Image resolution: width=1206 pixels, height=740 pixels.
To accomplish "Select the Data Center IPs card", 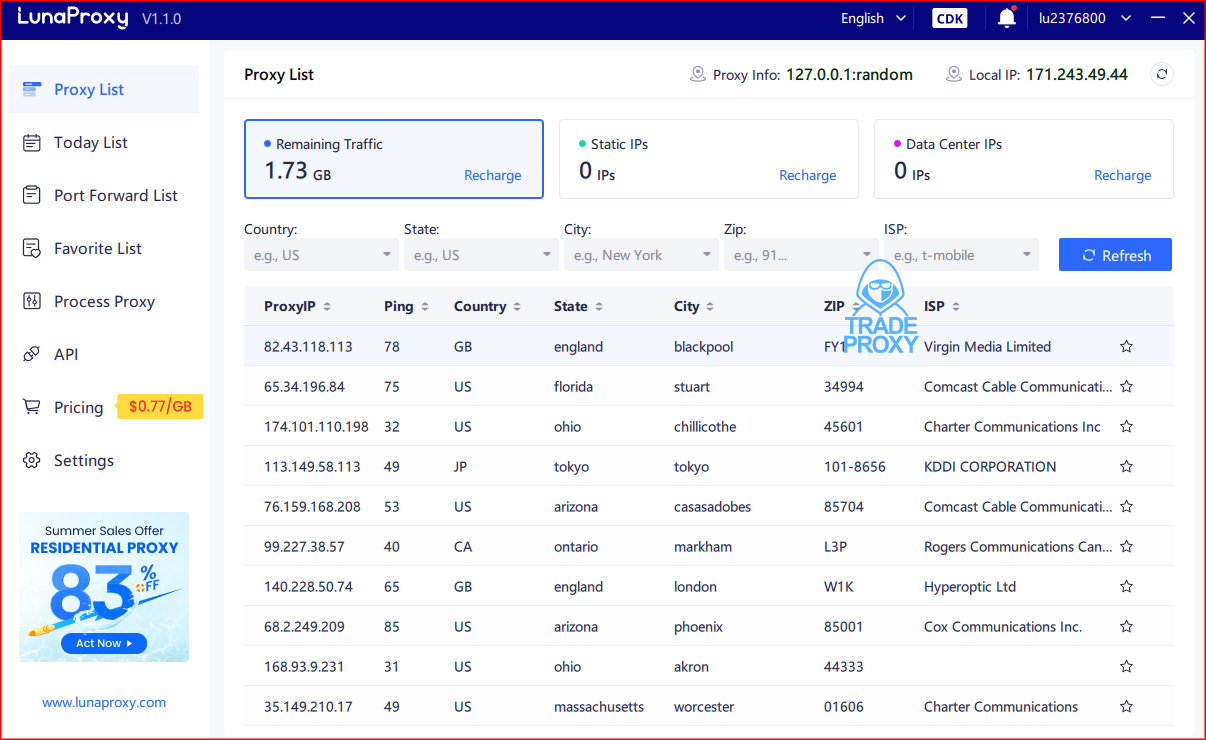I will [1024, 159].
